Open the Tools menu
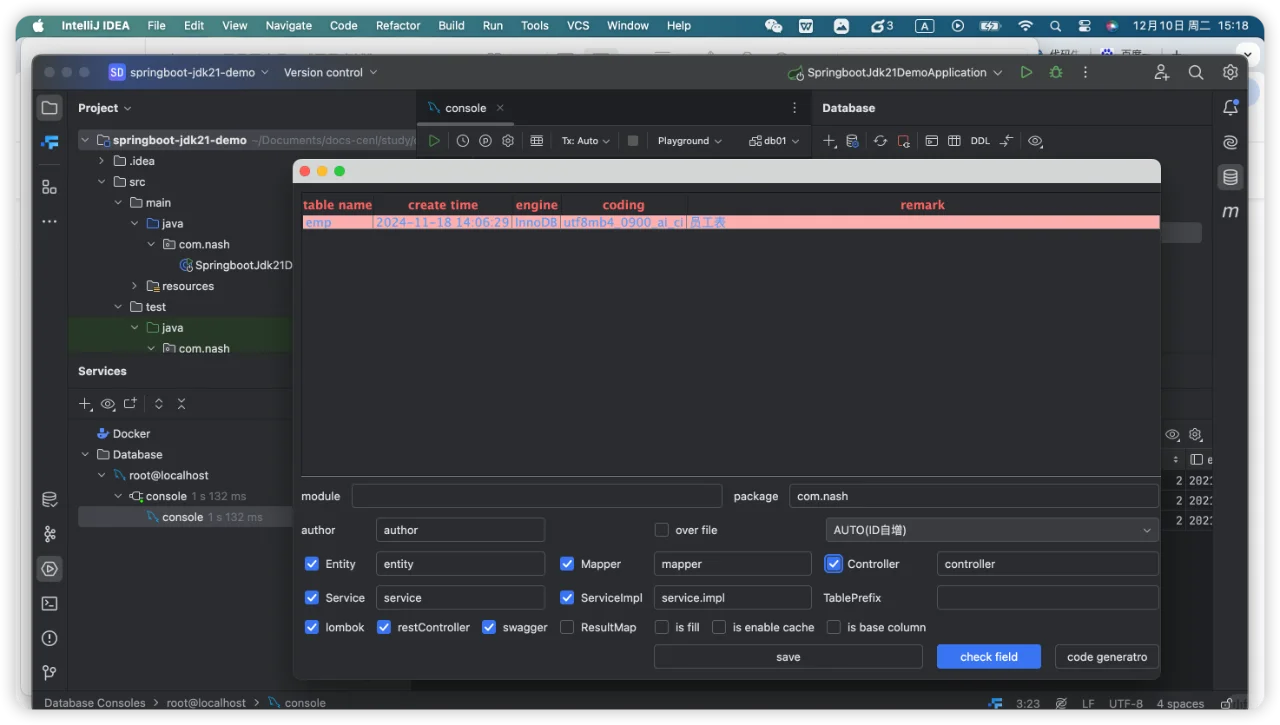This screenshot has height=725, width=1280. (535, 25)
